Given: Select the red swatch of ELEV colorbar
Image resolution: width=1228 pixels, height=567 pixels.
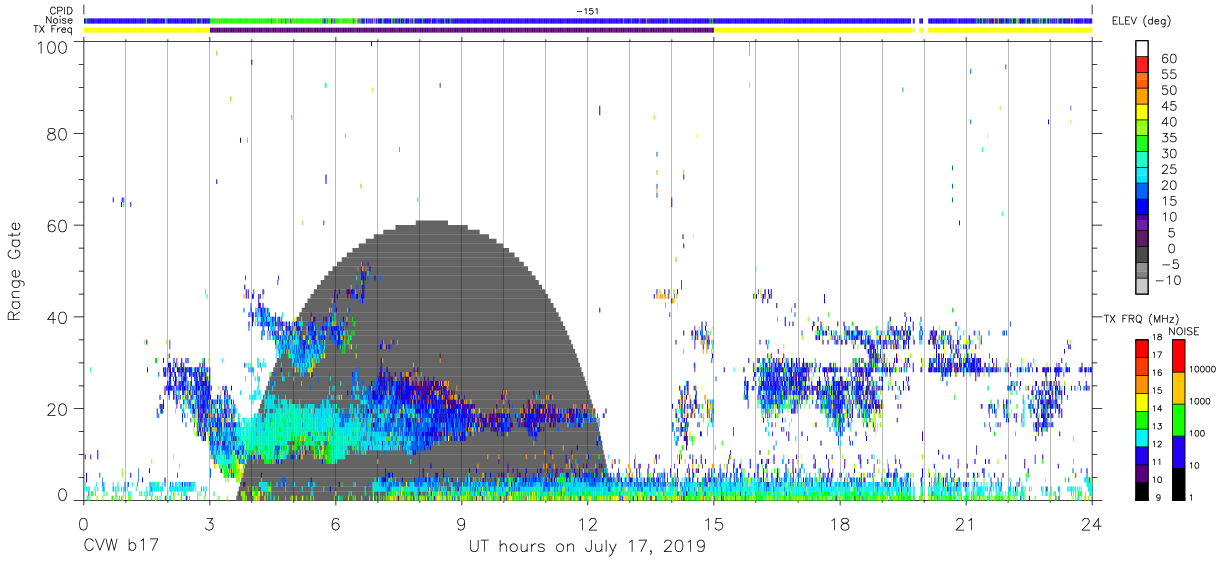Looking at the screenshot, I should tap(1141, 64).
